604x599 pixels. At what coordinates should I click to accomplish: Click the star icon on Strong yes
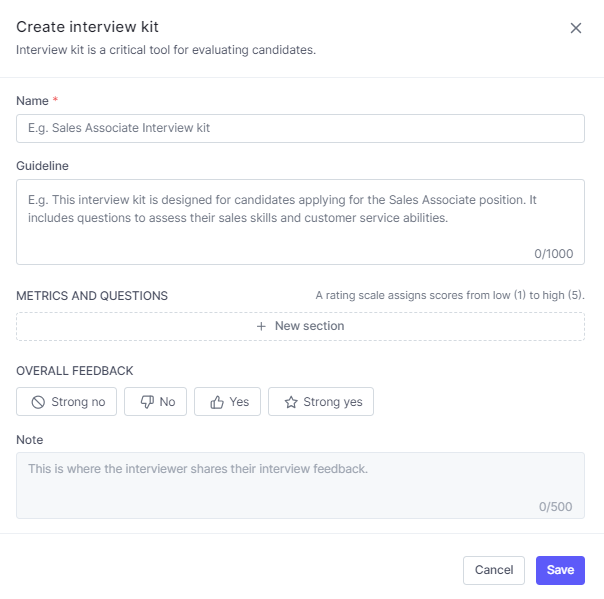(x=291, y=402)
